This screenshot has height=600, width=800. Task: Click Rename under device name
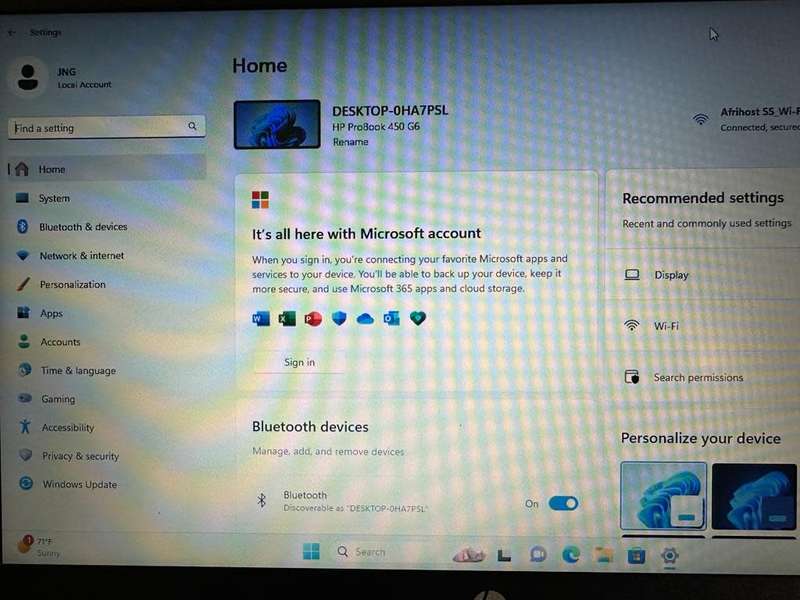click(x=350, y=142)
